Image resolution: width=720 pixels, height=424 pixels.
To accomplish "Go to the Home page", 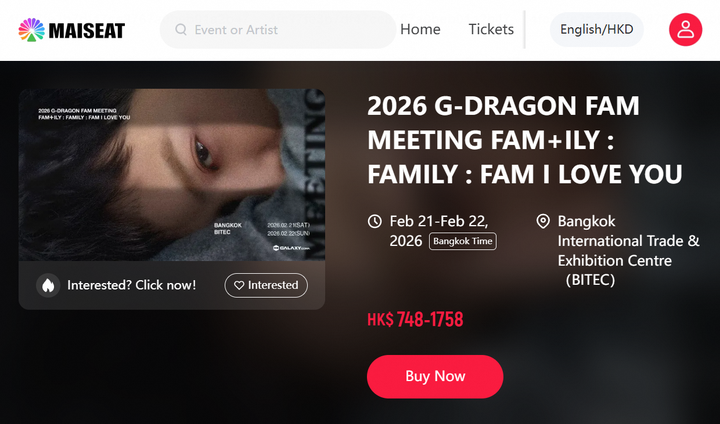I will tap(420, 30).
